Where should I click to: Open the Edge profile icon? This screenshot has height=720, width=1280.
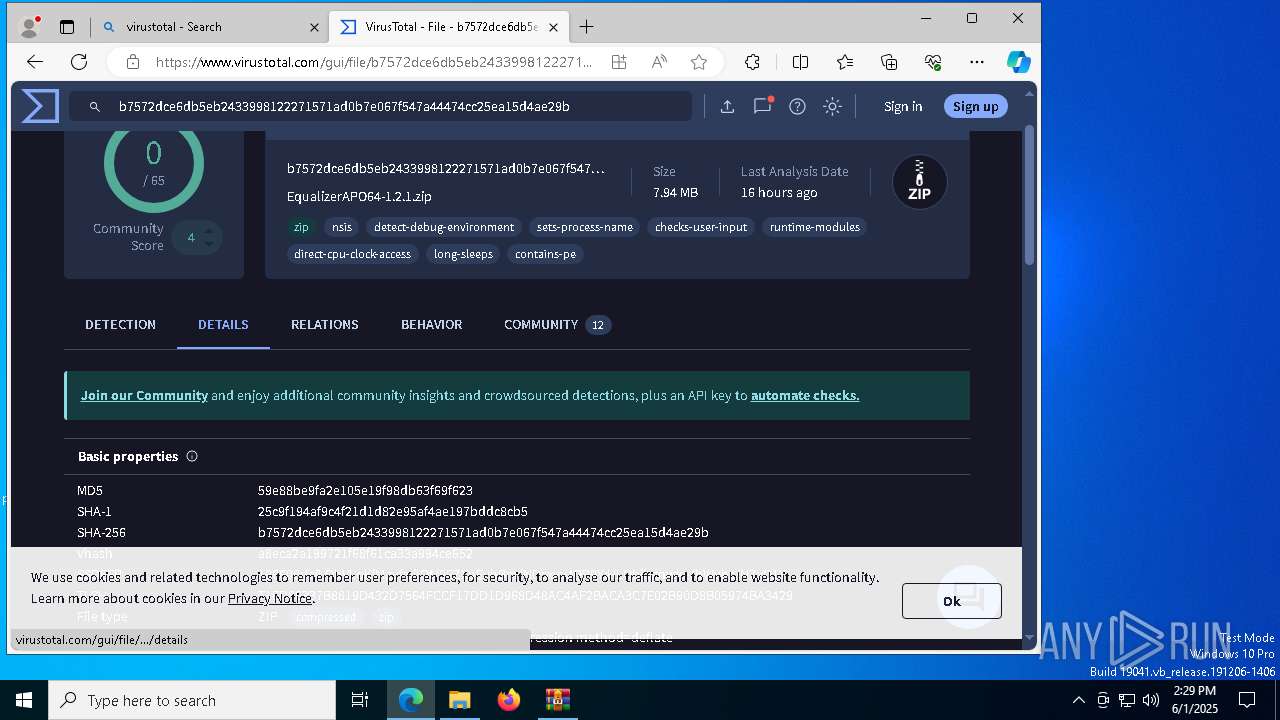(30, 27)
